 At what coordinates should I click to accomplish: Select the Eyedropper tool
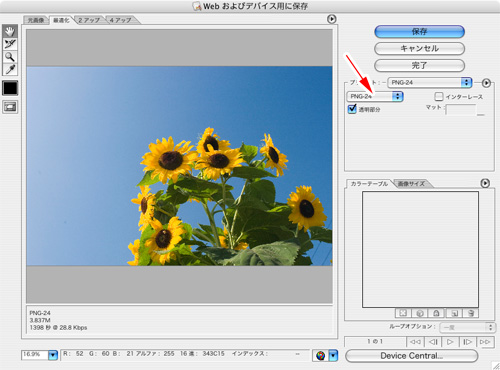[10, 69]
